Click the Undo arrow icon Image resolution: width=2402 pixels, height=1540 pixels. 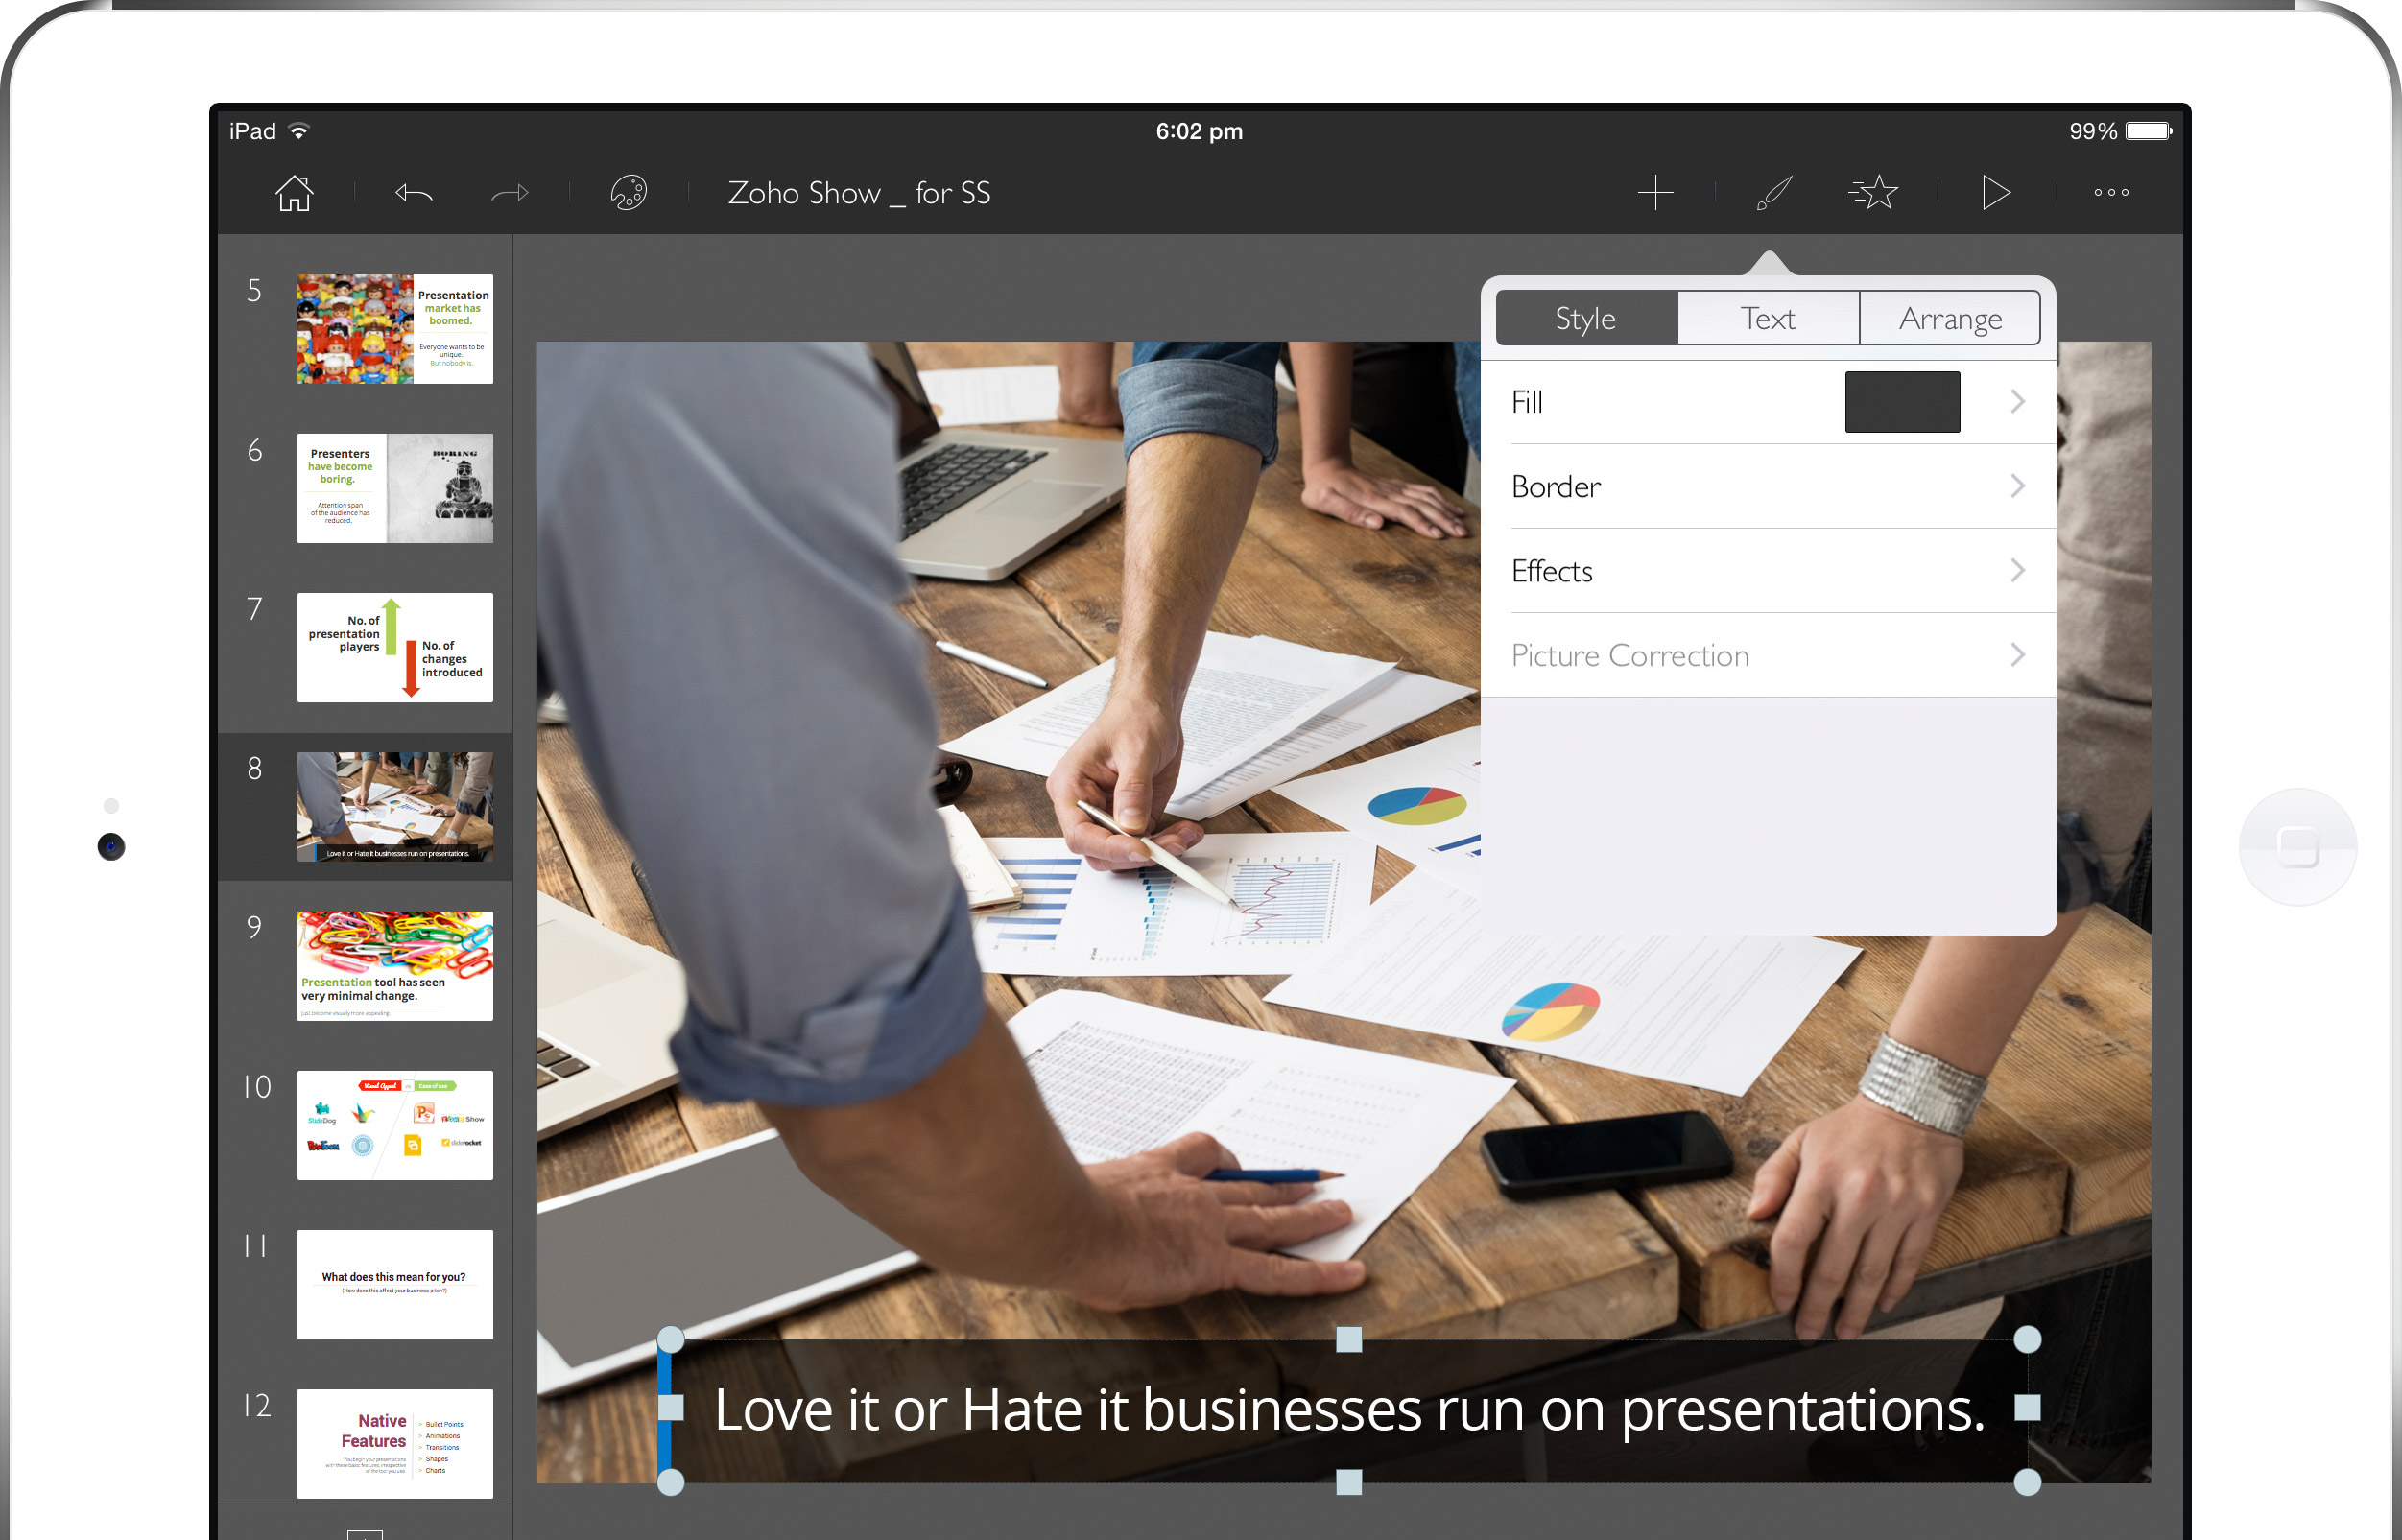click(414, 192)
